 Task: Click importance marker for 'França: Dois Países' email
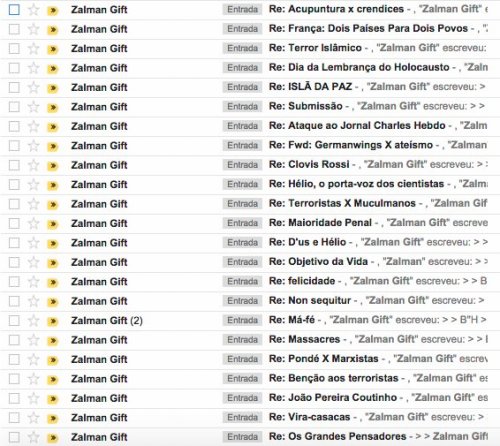53,30
